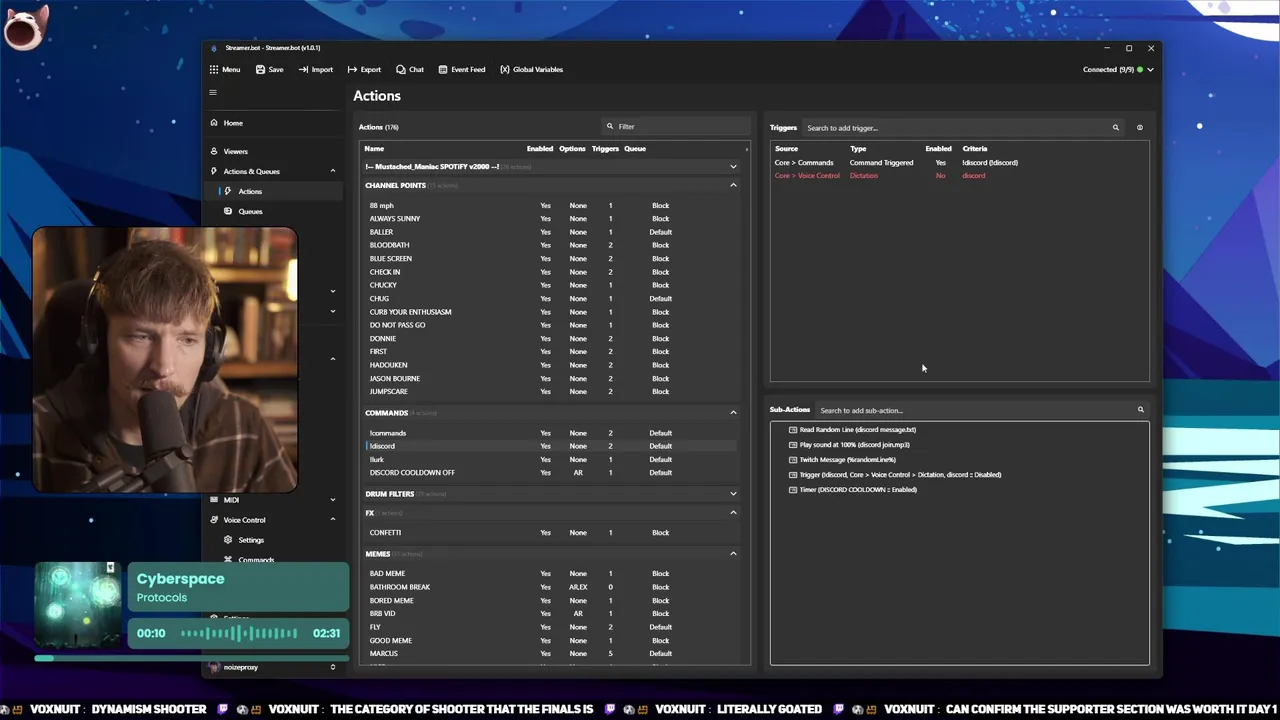Click the Voice Control Settings gear icon
This screenshot has height=720, width=1280.
228,540
